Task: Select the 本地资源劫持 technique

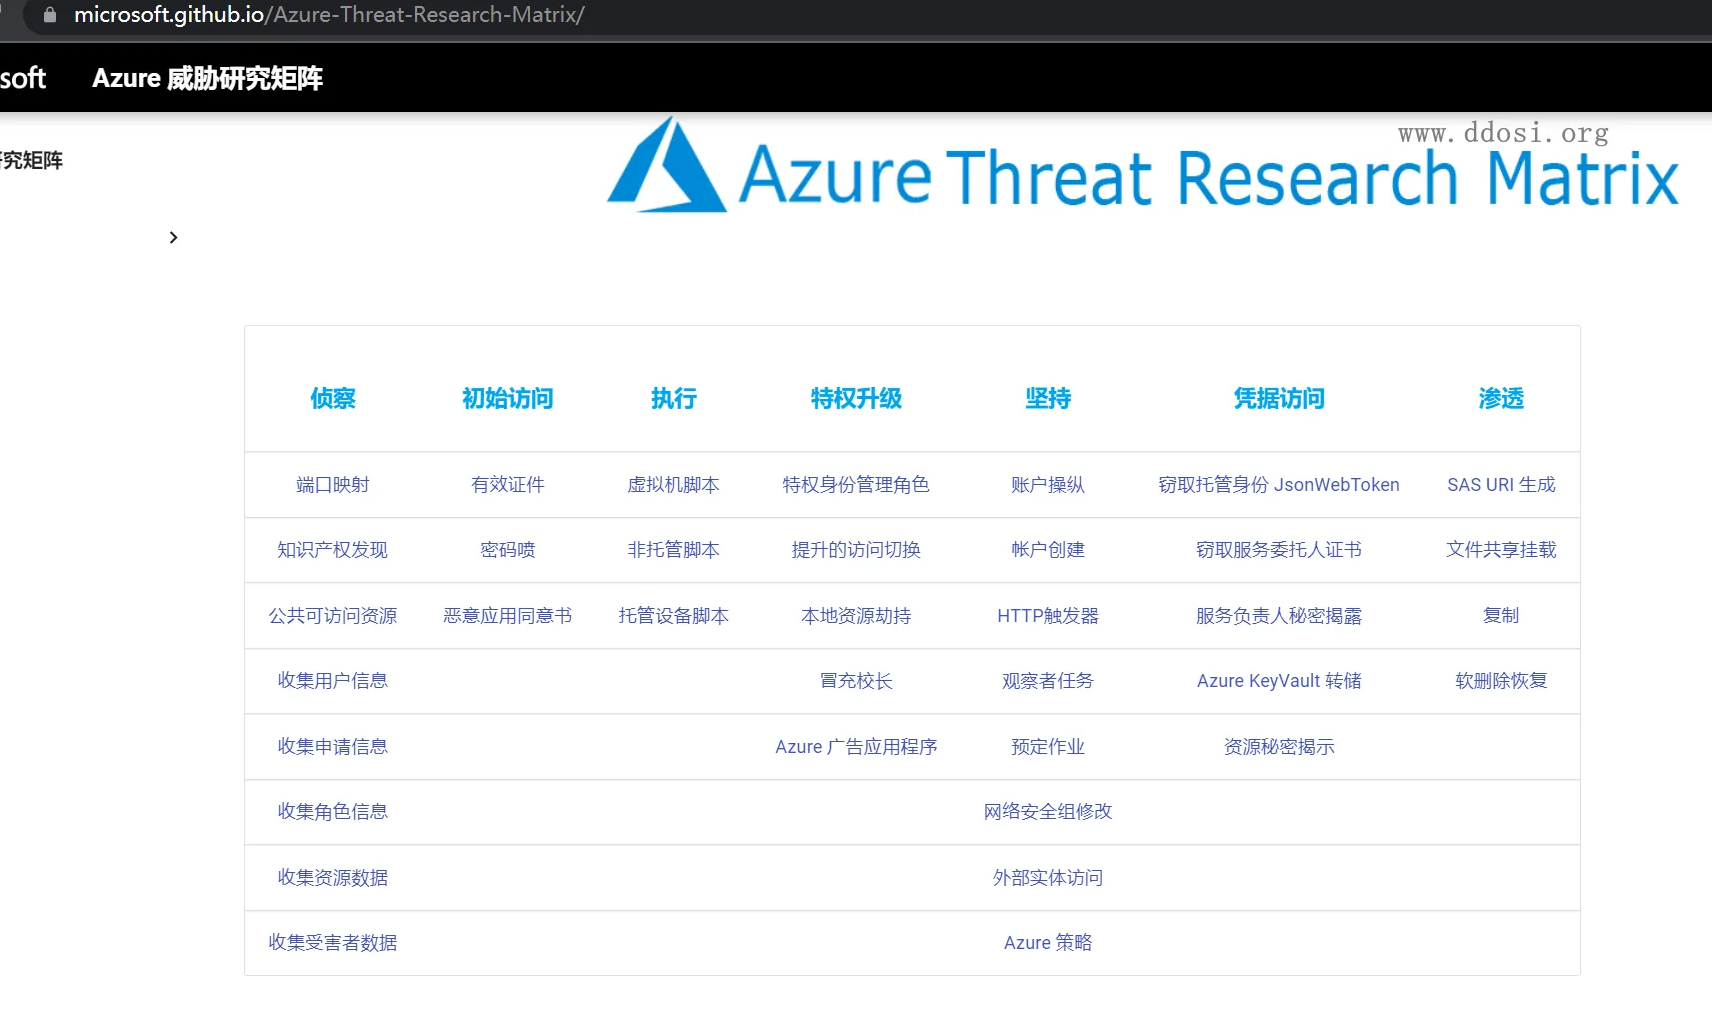Action: (x=856, y=616)
